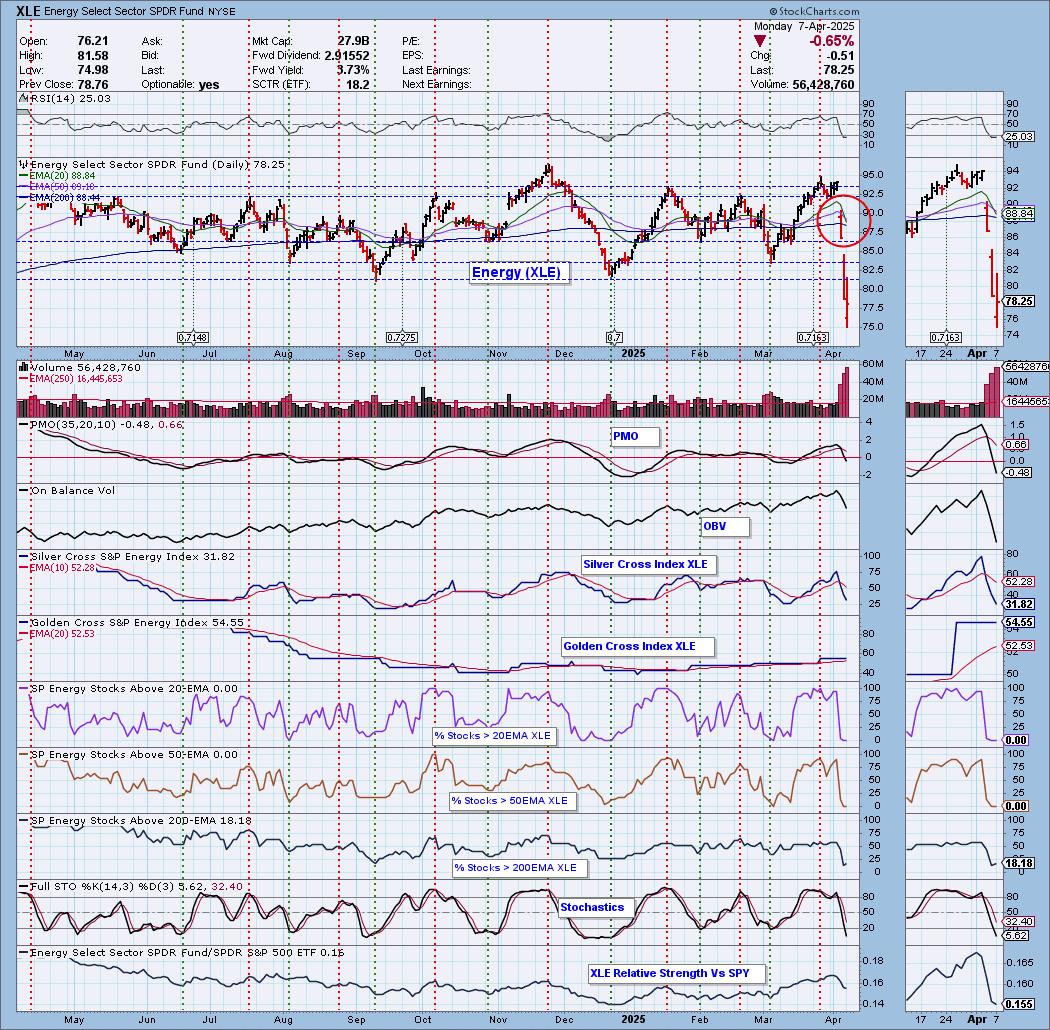This screenshot has height=1030, width=1050.
Task: Click the red down-triangle change indicator
Action: point(760,42)
